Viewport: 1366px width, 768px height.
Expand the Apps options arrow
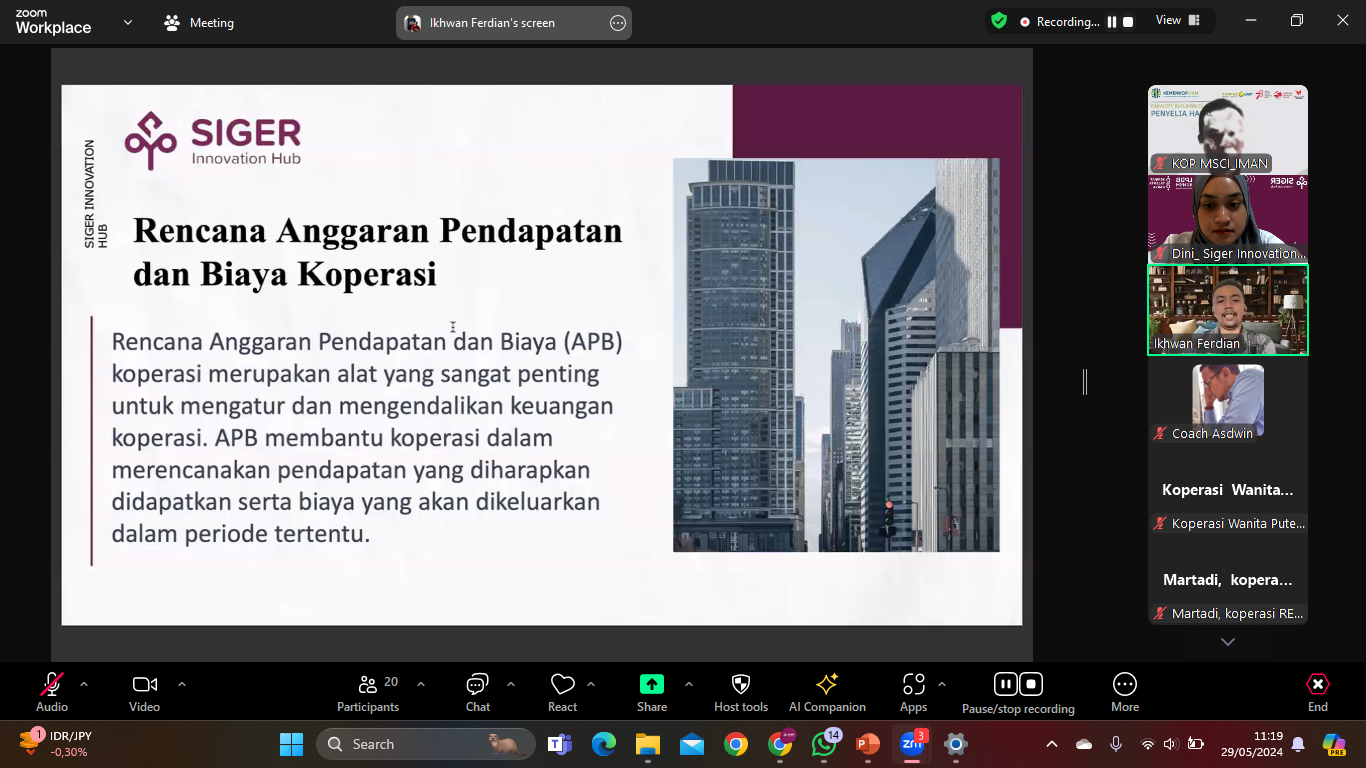point(942,684)
